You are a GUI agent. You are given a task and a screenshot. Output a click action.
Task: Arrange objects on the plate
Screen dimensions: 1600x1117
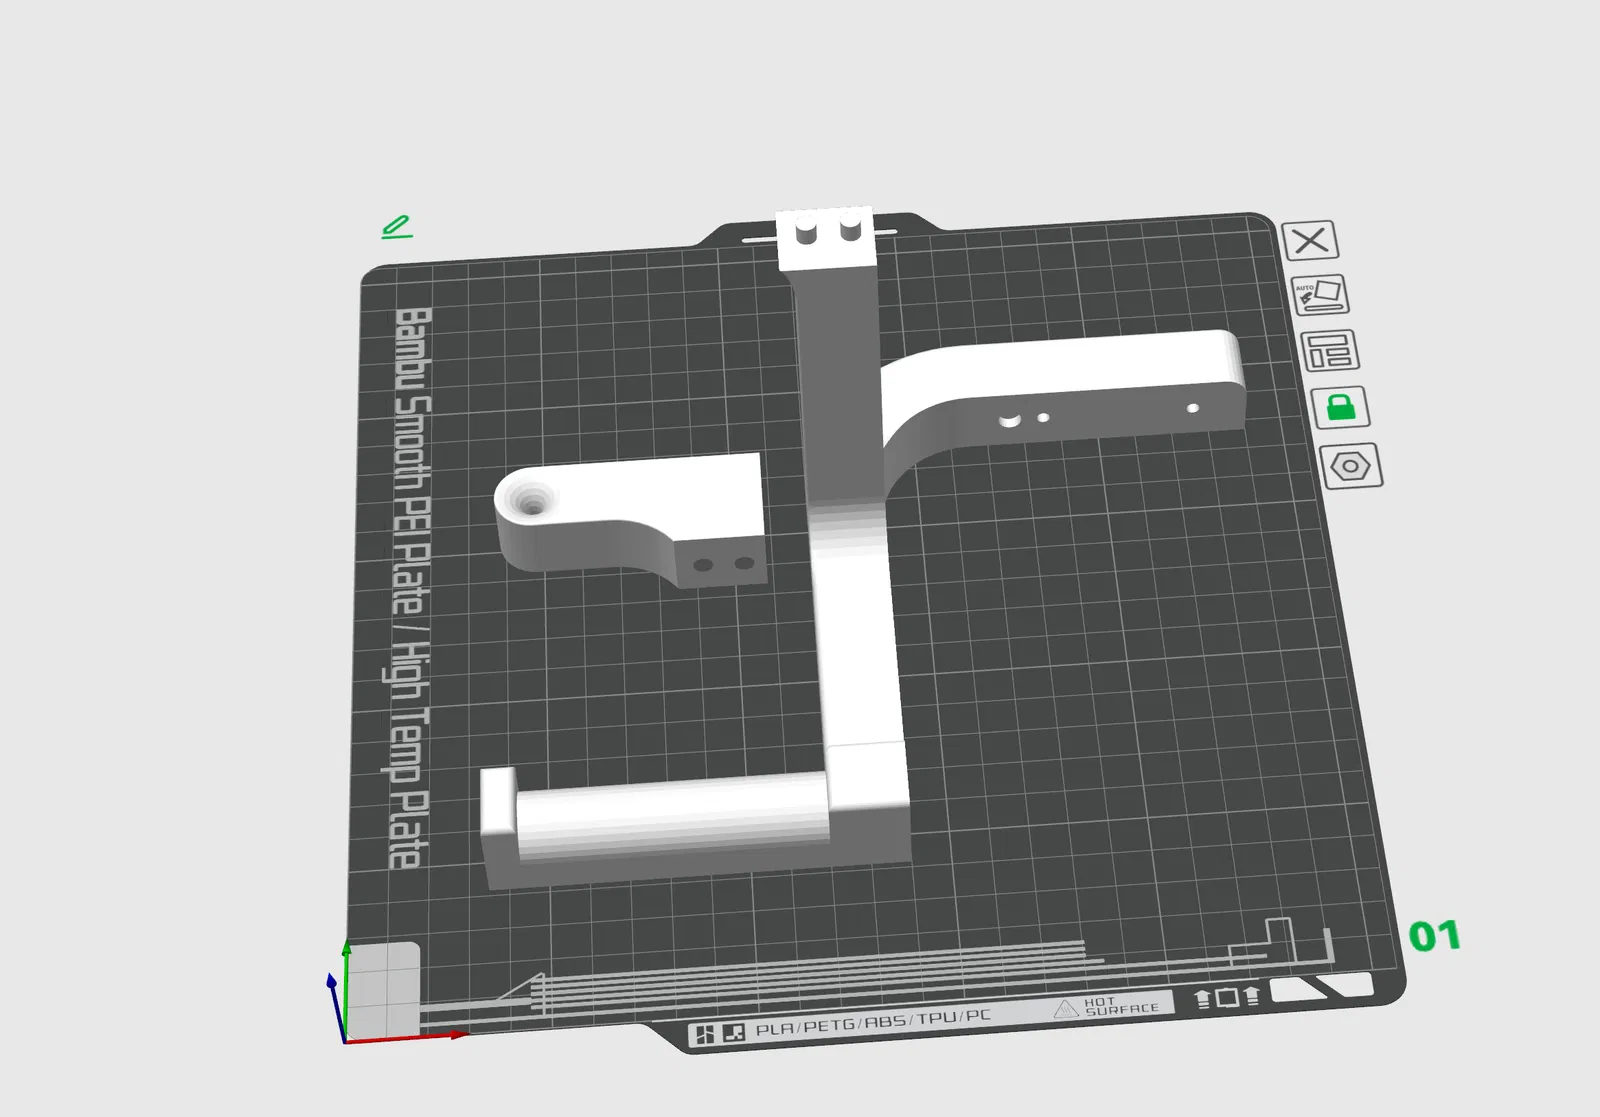coord(1330,351)
